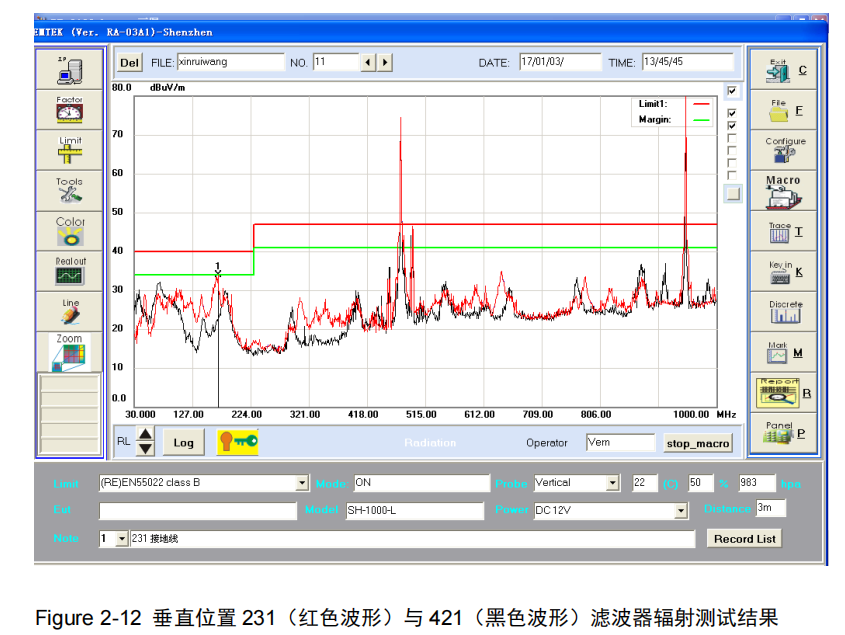Expand the Power DC 12V dropdown
The image size is (845, 635).
[x=681, y=511]
